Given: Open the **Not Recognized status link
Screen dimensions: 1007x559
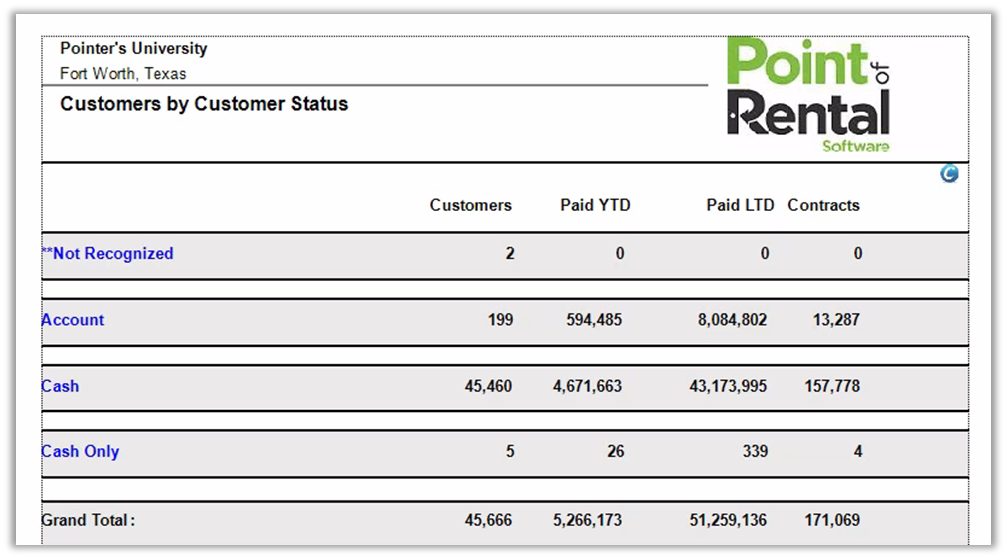Looking at the screenshot, I should tap(108, 254).
